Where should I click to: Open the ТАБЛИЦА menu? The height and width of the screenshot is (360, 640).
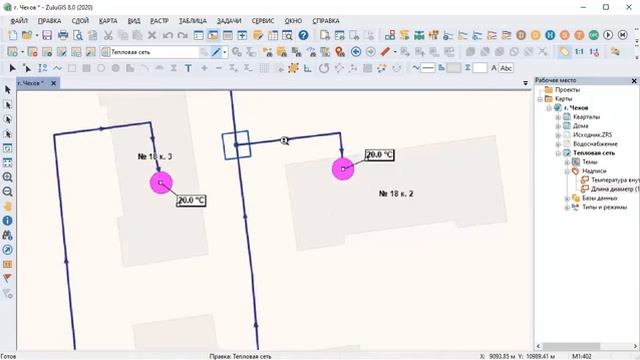pos(193,21)
